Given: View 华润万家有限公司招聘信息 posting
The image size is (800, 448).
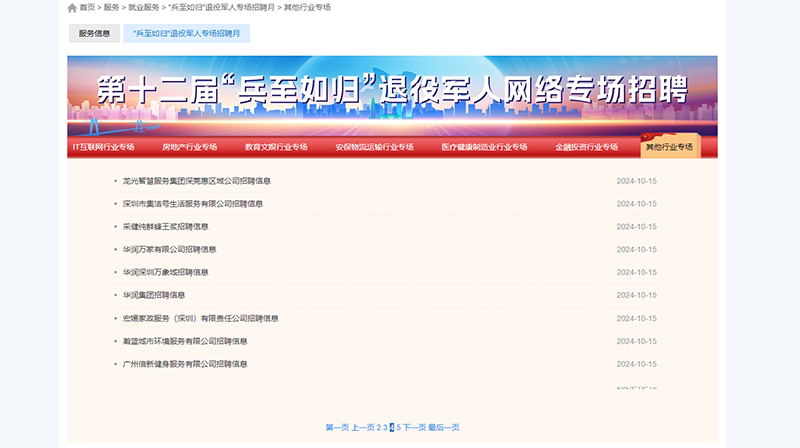Looking at the screenshot, I should pos(169,249).
